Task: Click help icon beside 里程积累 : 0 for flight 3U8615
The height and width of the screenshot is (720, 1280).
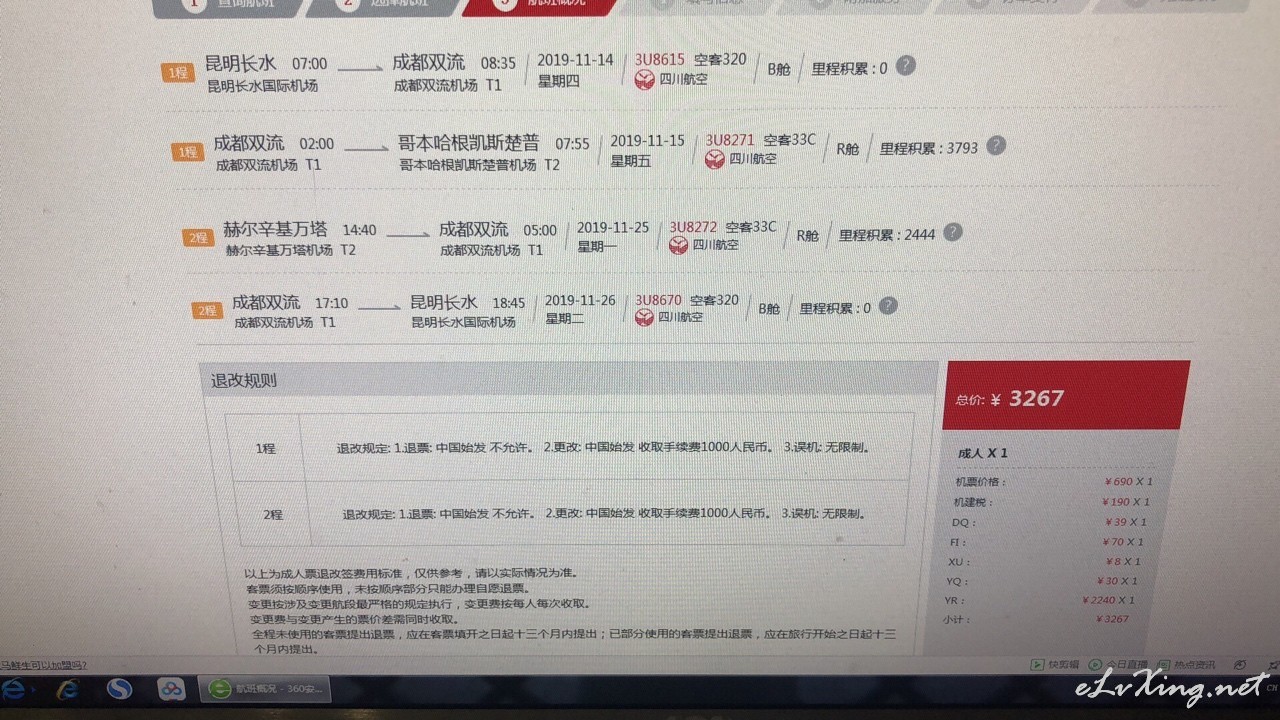Action: (x=905, y=67)
